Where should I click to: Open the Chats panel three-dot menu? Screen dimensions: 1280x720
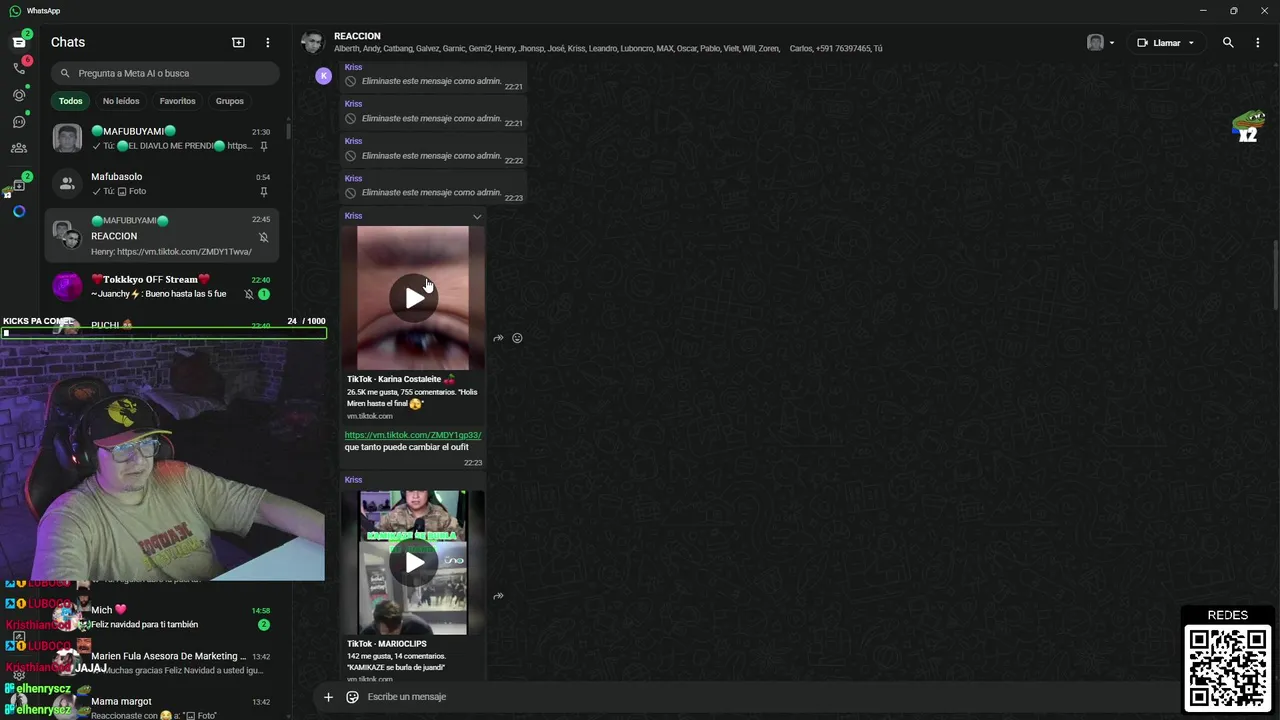(x=267, y=42)
